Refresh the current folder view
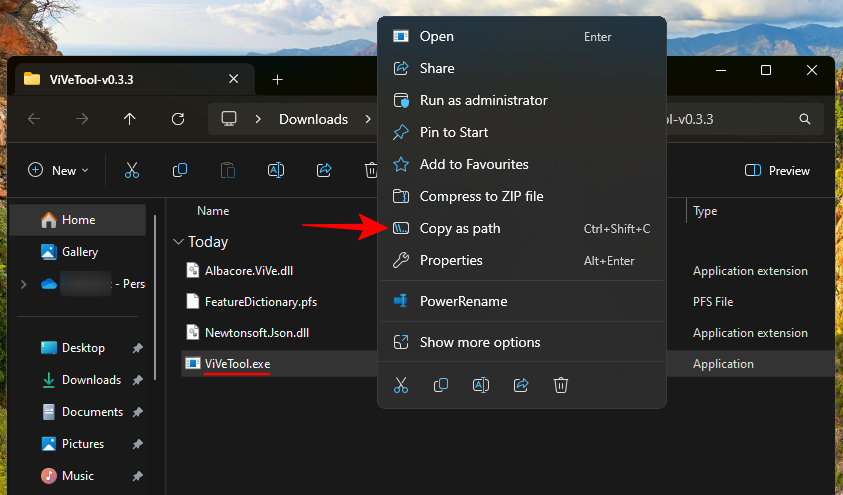The width and height of the screenshot is (843, 495). (178, 119)
